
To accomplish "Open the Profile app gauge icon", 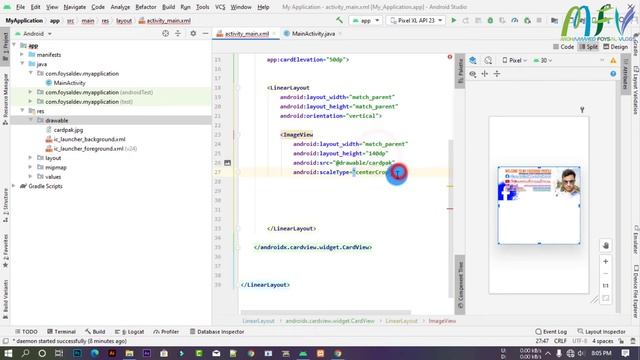I will pyautogui.click(x=515, y=20).
